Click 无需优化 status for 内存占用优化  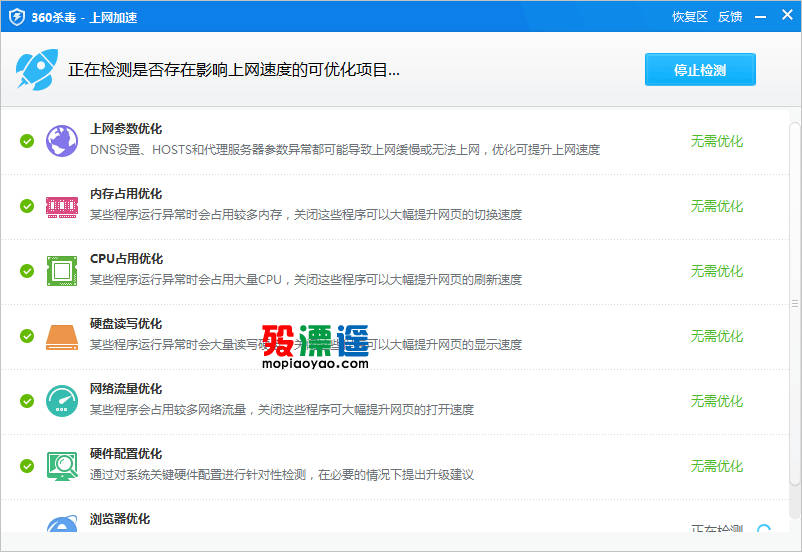(717, 206)
